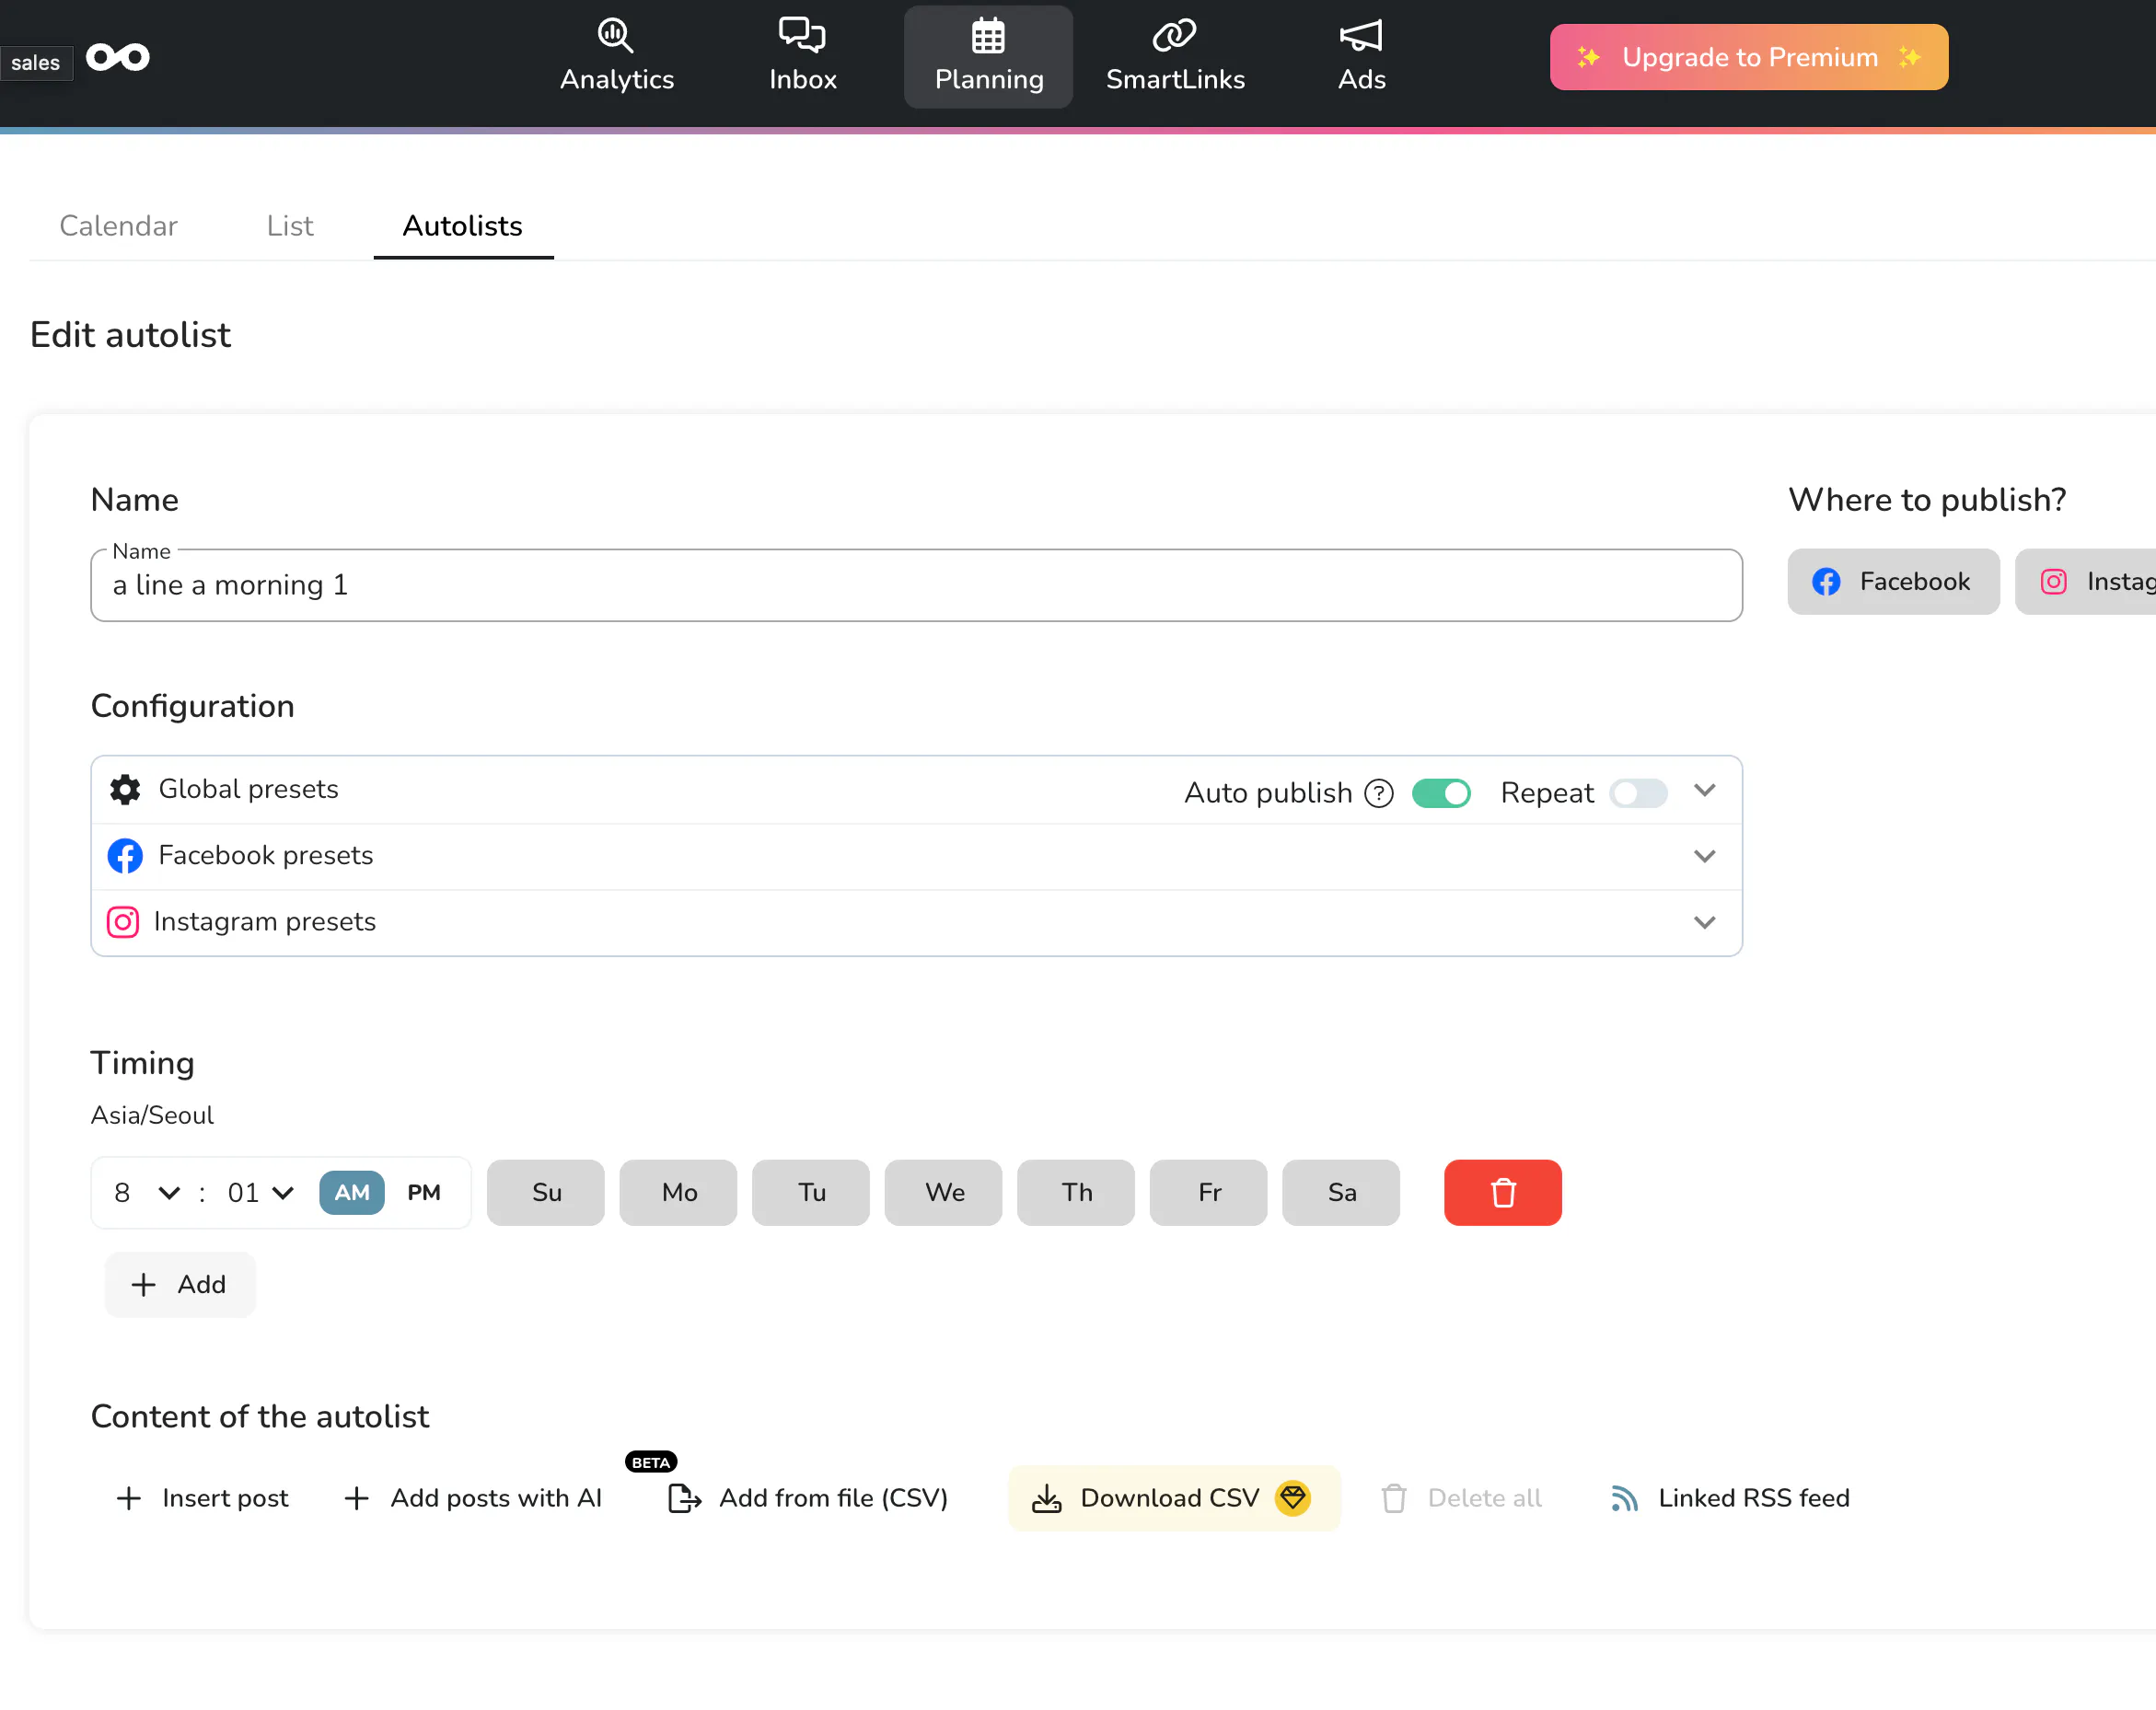This screenshot has width=2156, height=1710.
Task: Click the red trash delete timing button
Action: 1502,1192
